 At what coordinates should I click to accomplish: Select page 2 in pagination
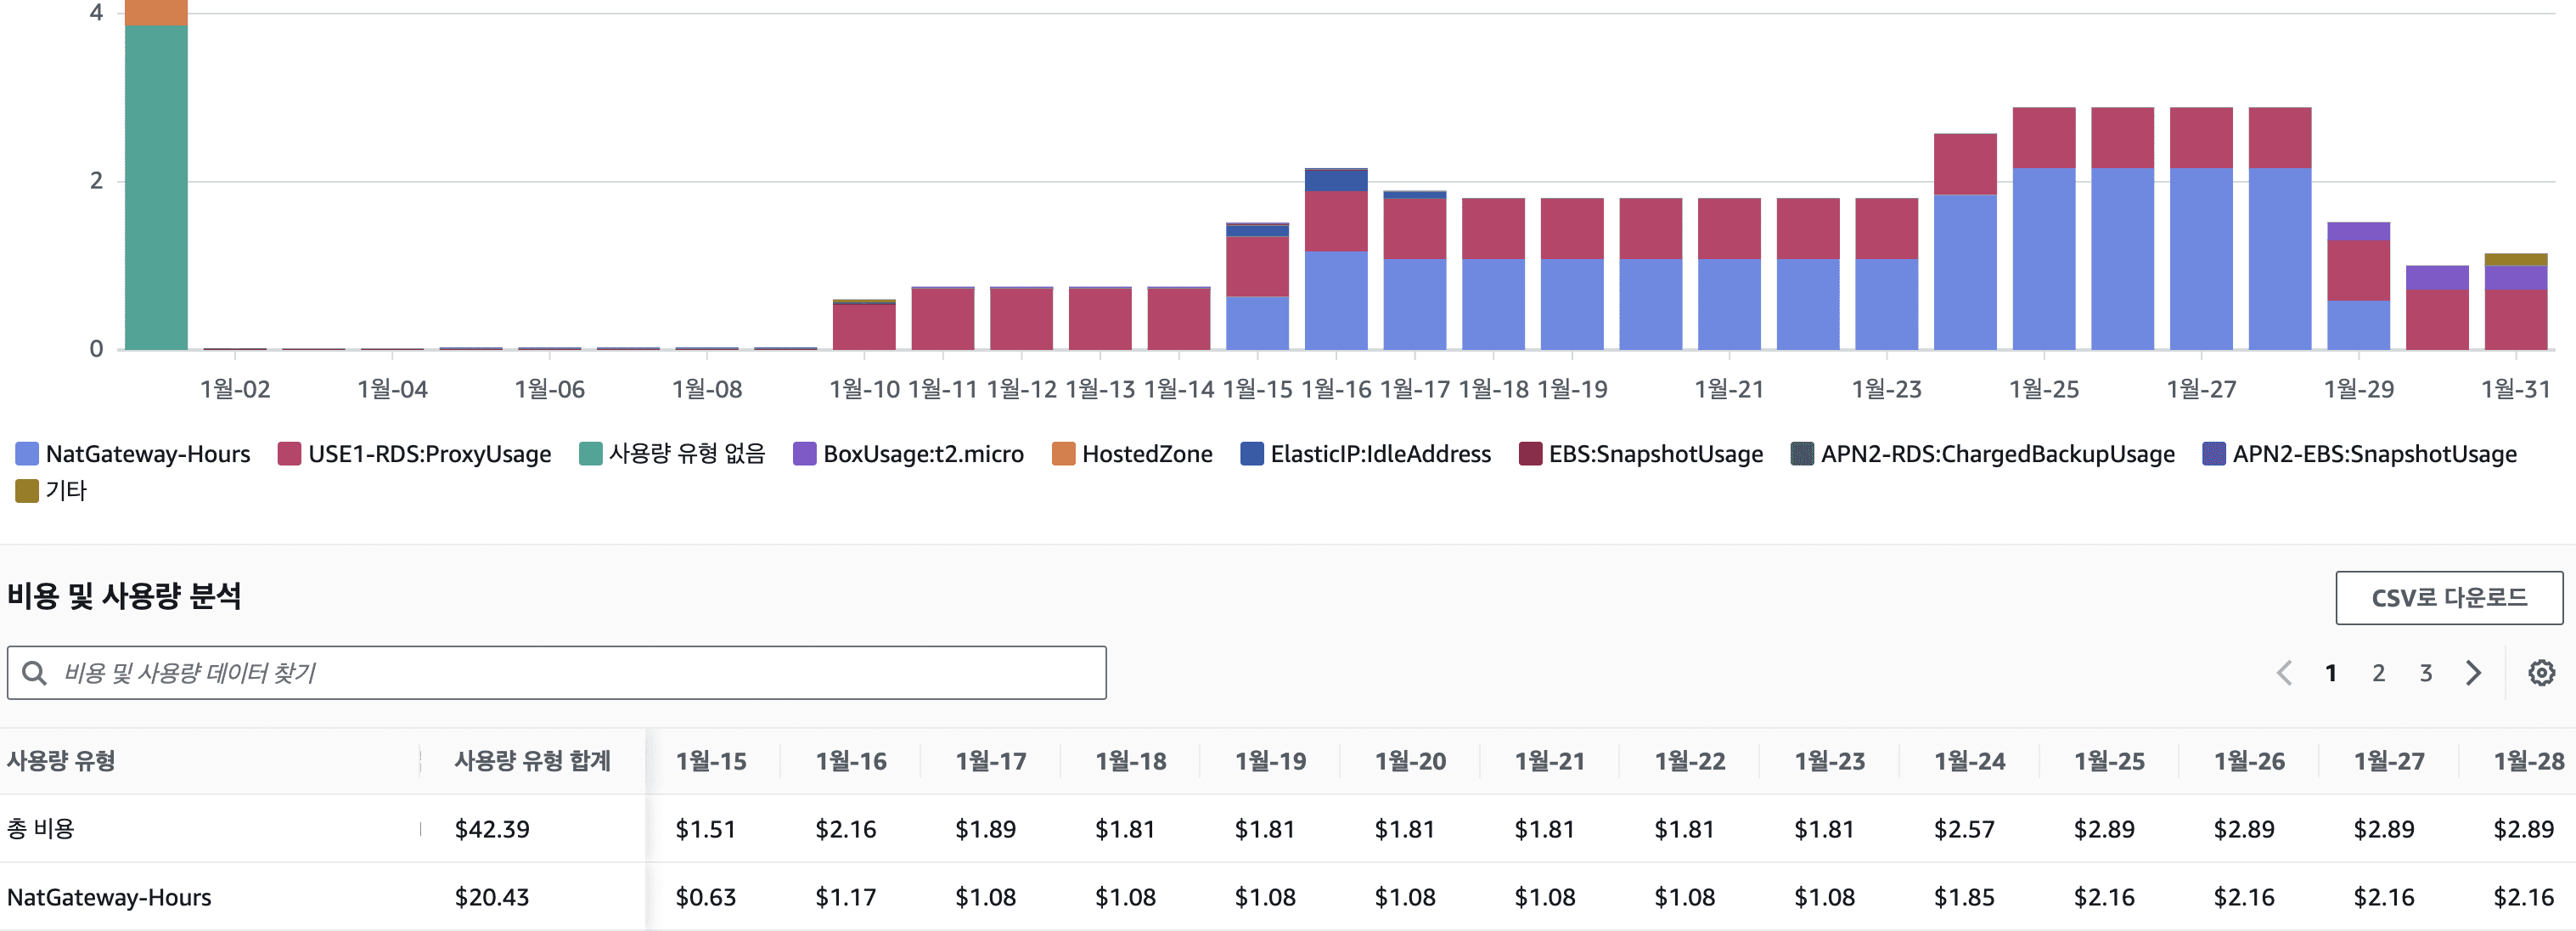click(2379, 673)
